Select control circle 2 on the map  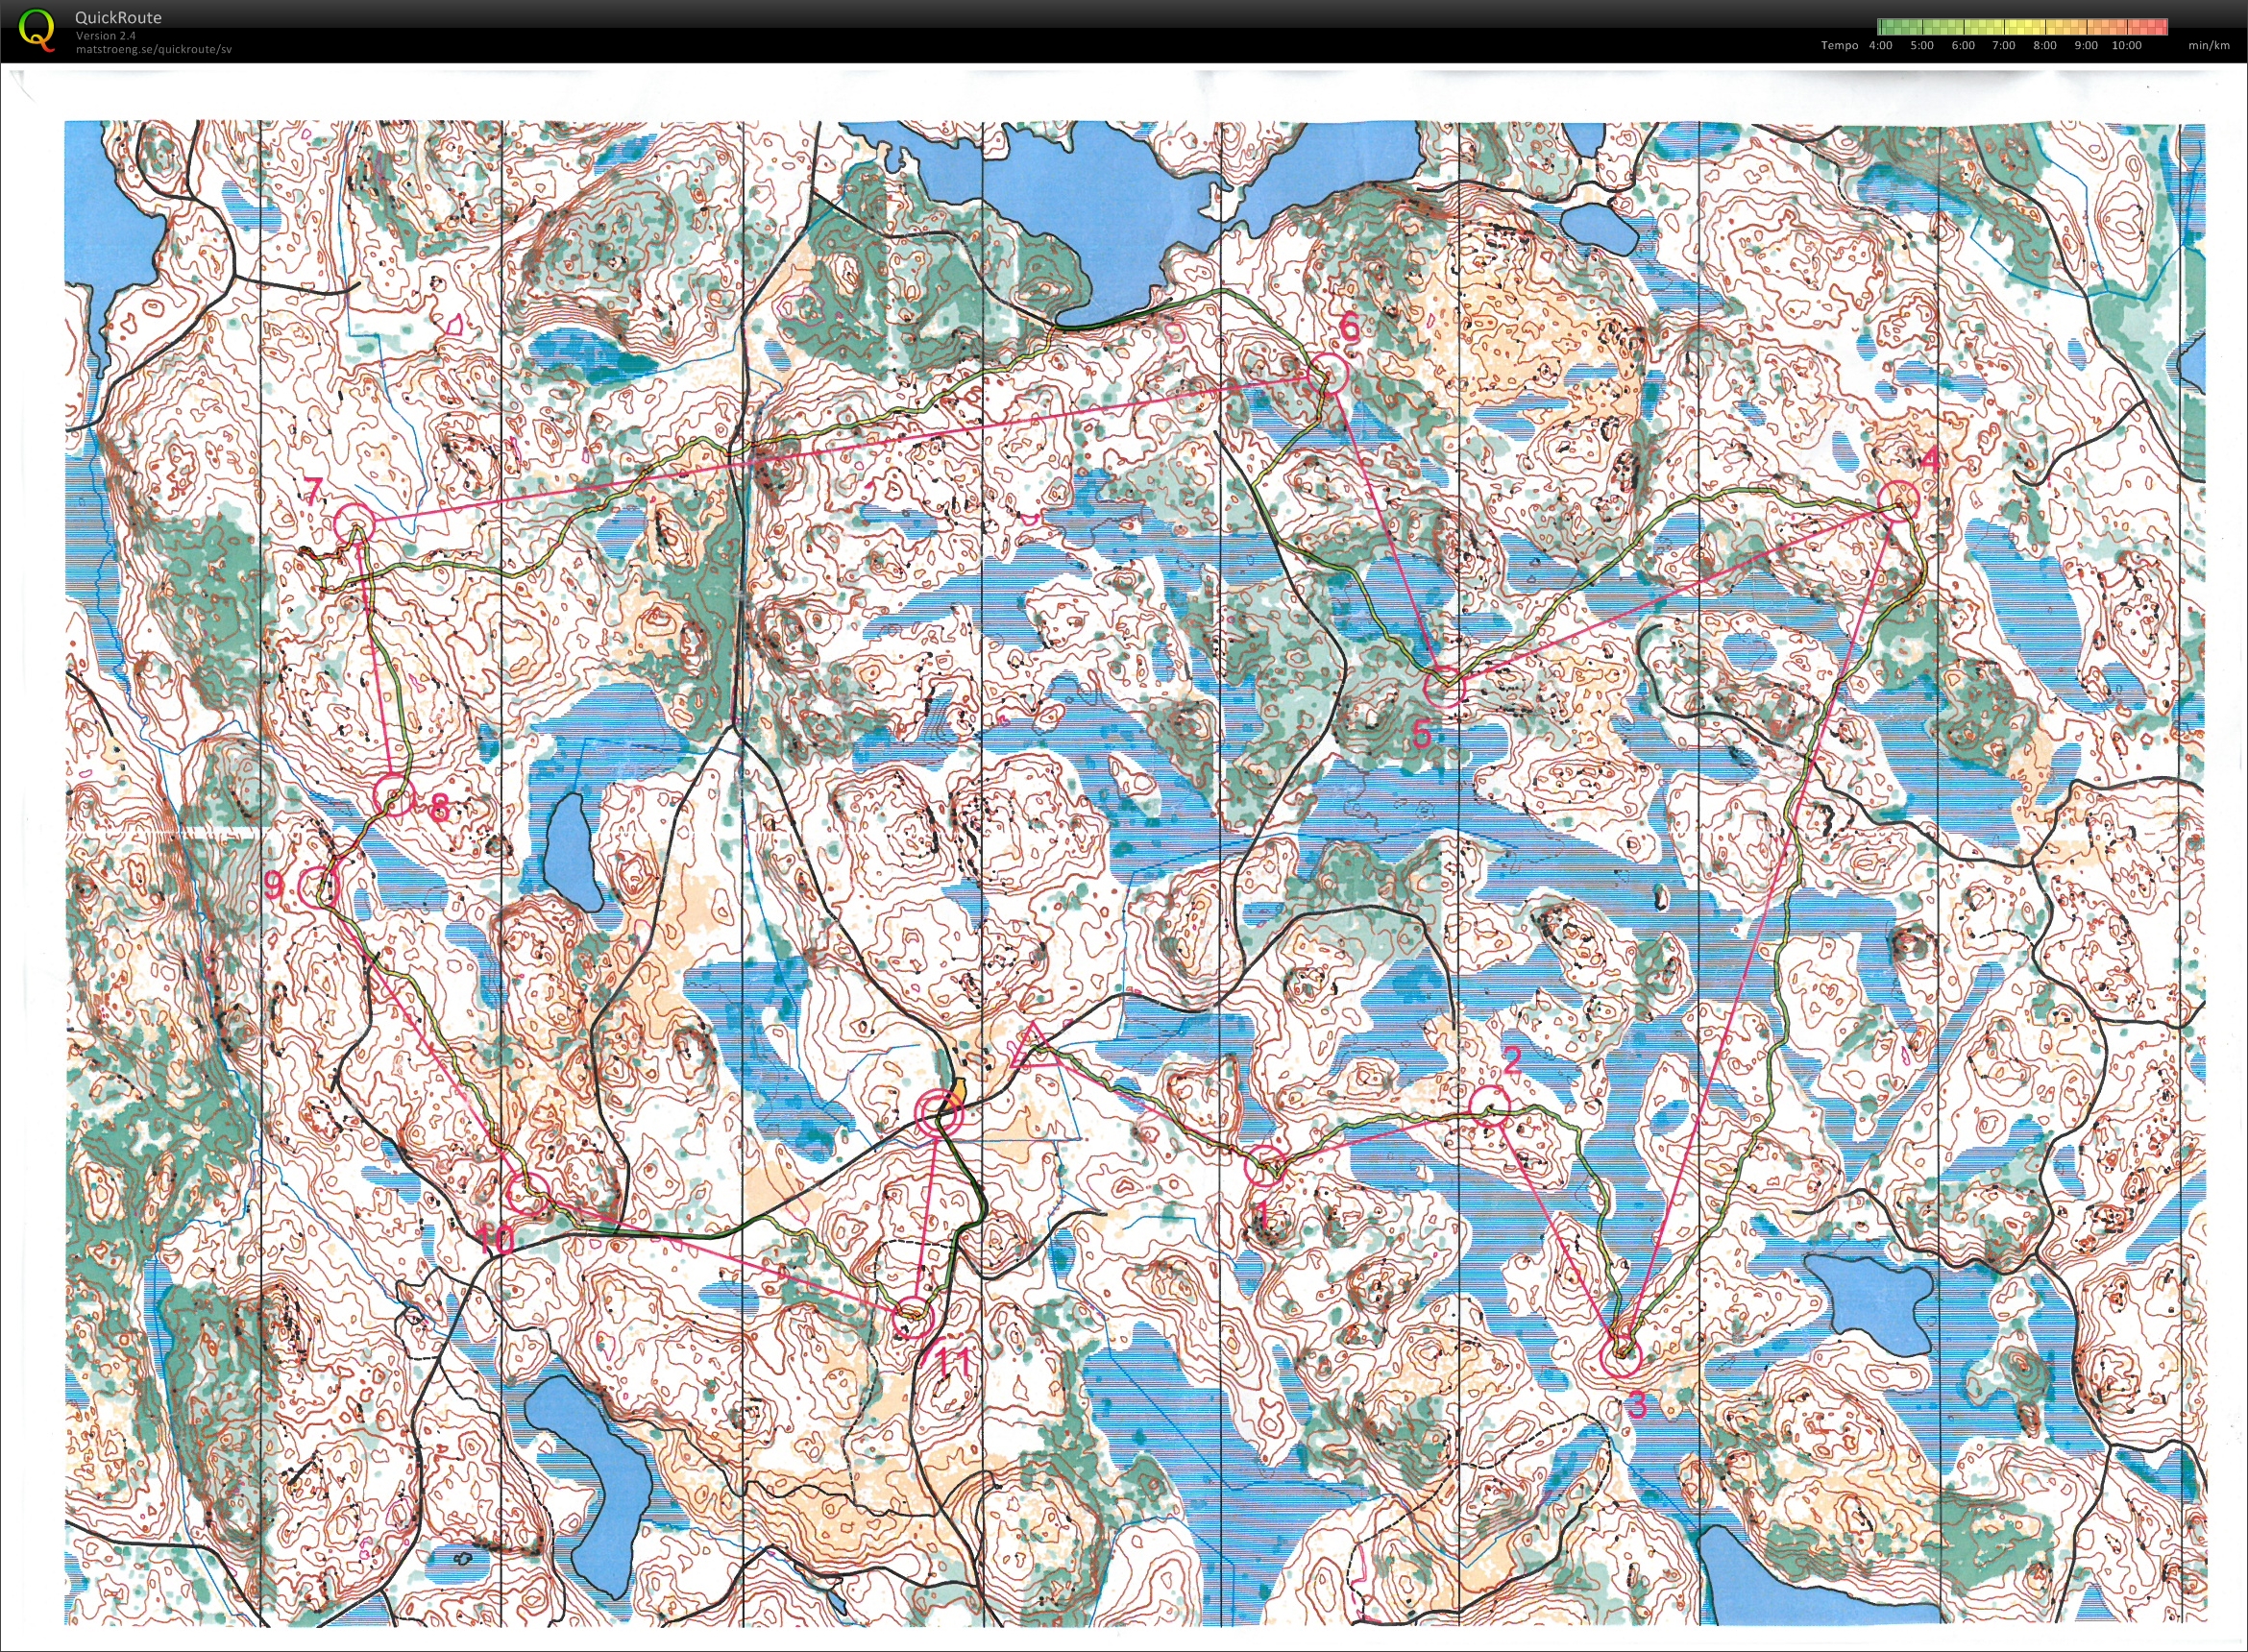1490,1106
